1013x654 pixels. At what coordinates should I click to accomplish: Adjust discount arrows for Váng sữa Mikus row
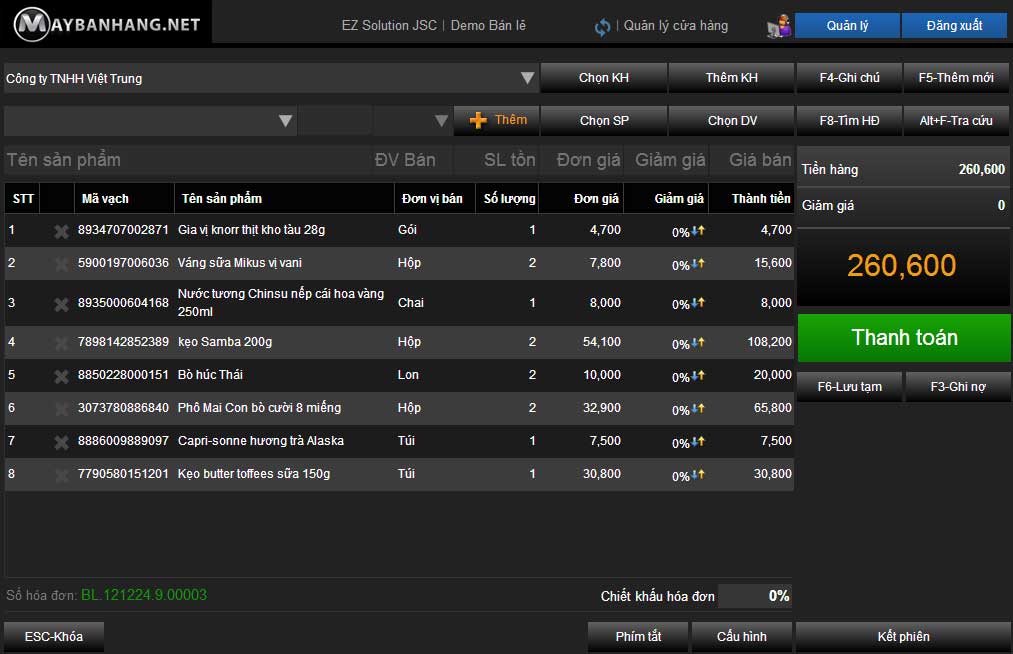(698, 264)
